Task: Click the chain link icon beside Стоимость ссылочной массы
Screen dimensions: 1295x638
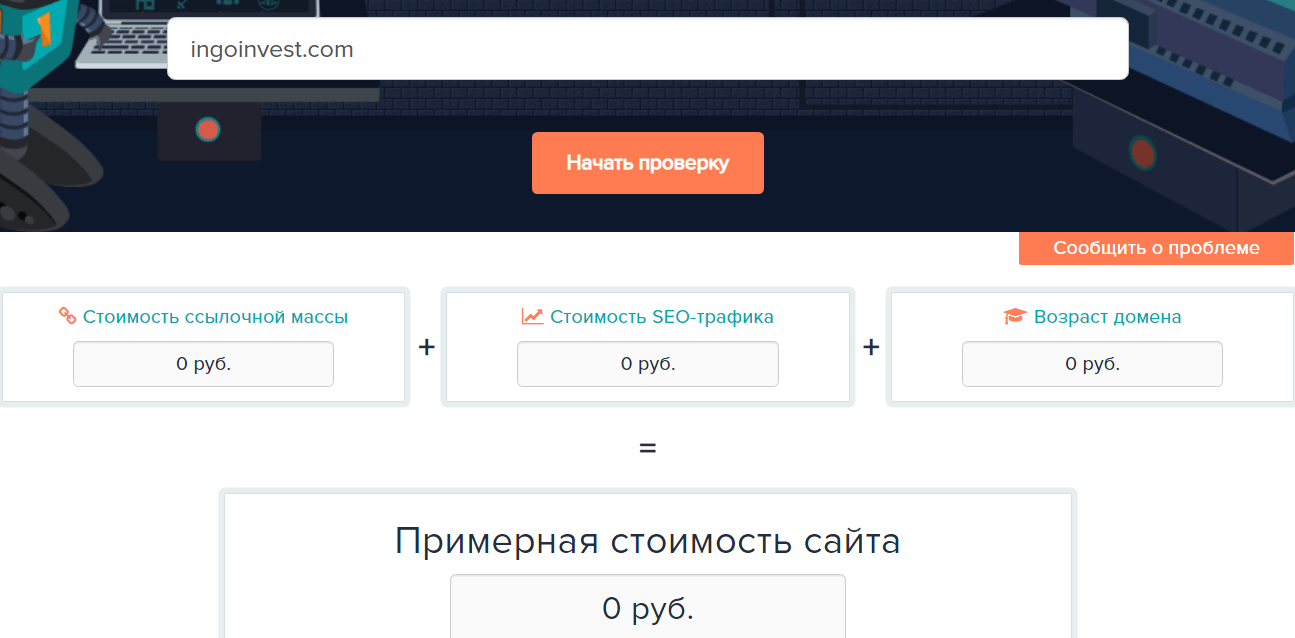Action: pyautogui.click(x=67, y=317)
